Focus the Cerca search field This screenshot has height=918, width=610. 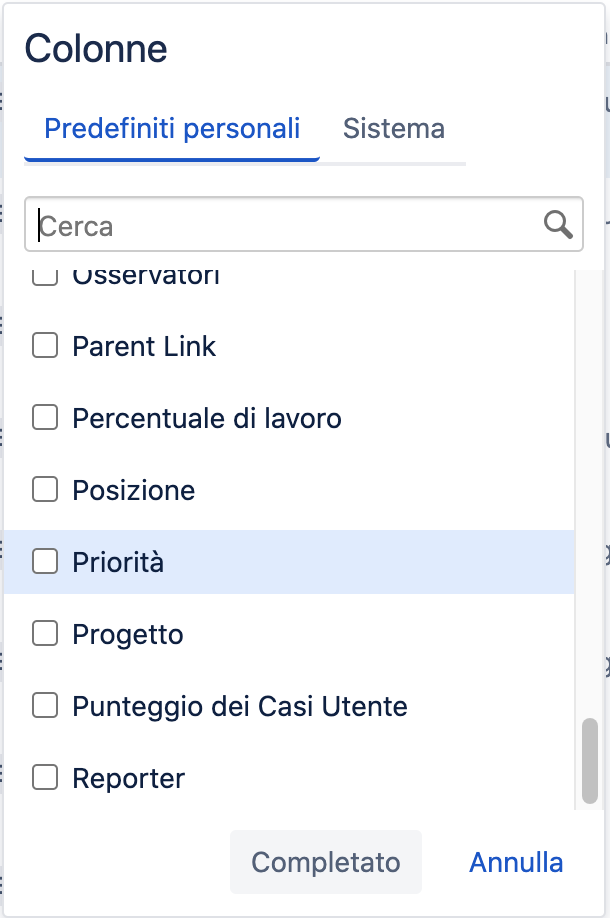pyautogui.click(x=304, y=224)
